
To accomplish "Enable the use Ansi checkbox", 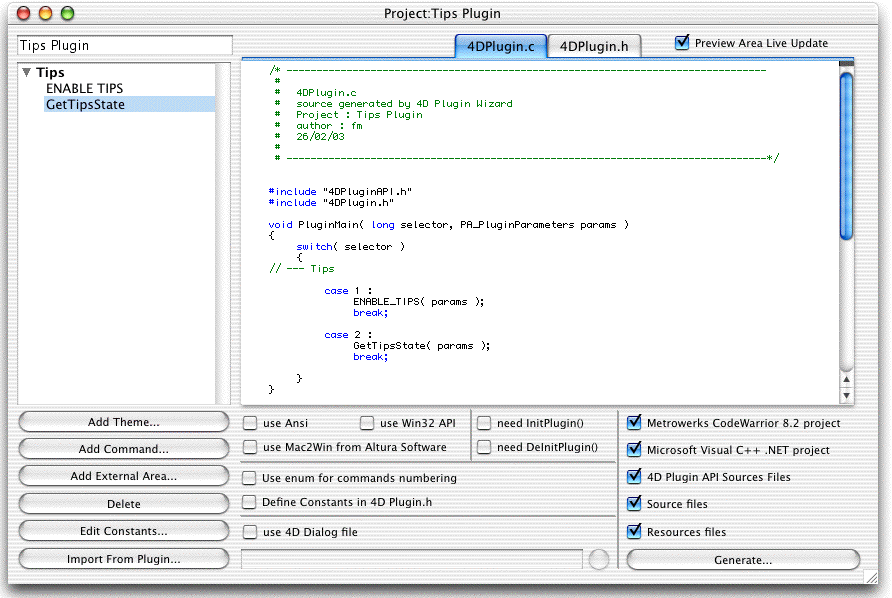I will [250, 423].
